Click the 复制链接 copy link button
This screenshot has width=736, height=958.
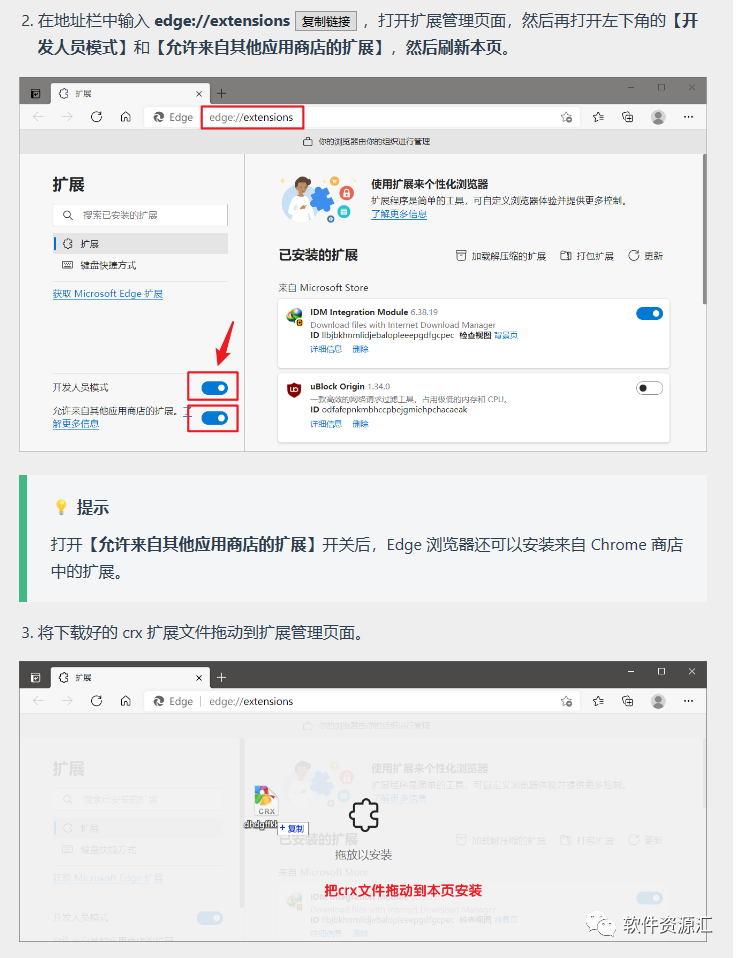click(x=326, y=21)
